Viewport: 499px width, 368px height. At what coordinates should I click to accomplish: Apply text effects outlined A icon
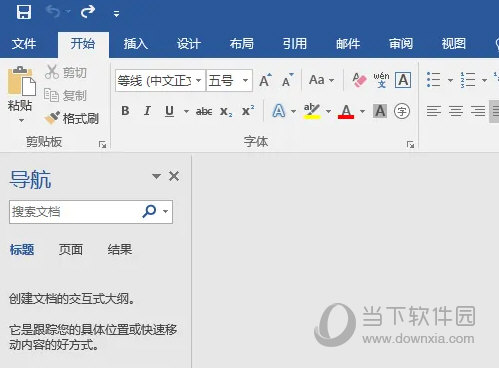(x=279, y=111)
